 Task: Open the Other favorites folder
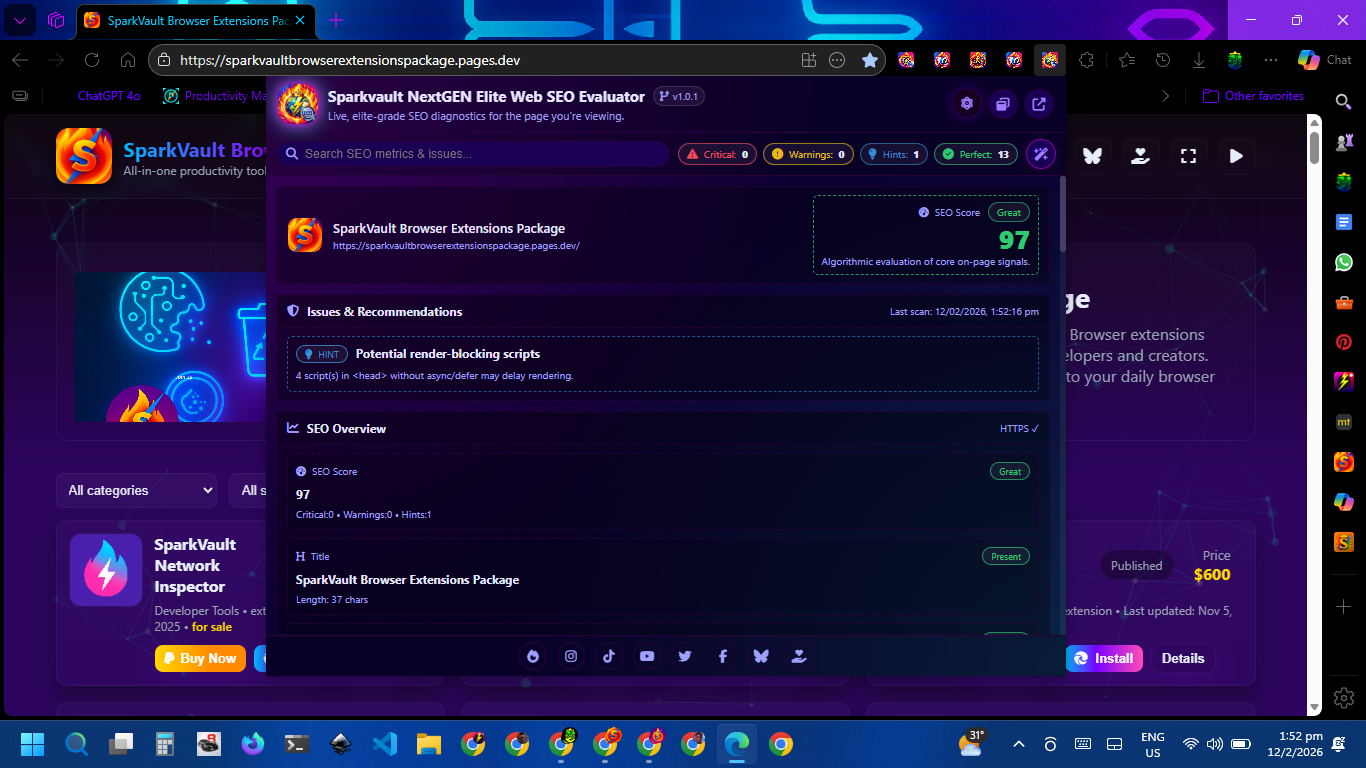point(1253,96)
